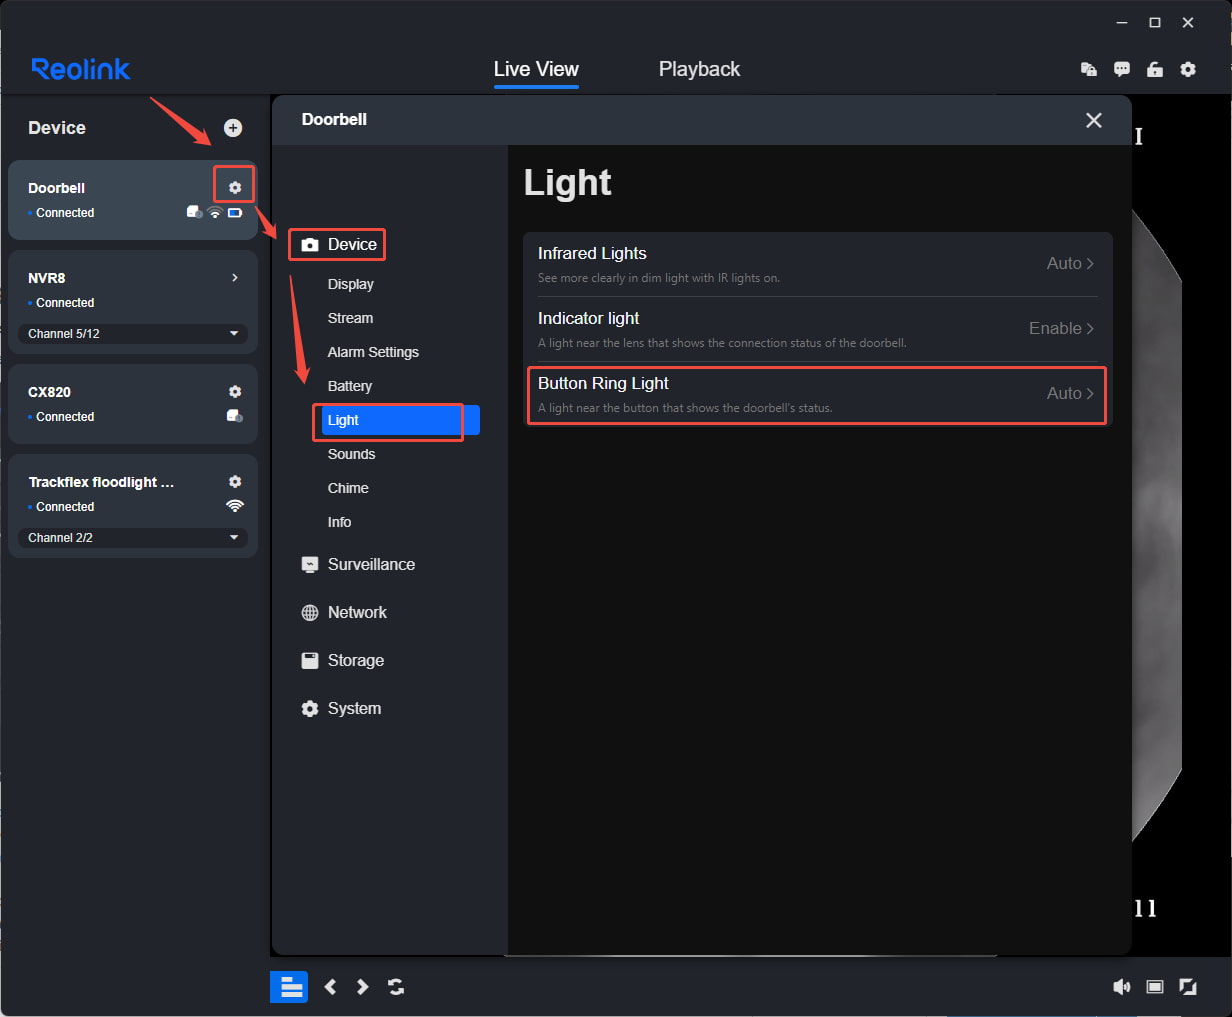Open the Indicator light Enable option
Viewport: 1232px width, 1017px height.
[1061, 328]
